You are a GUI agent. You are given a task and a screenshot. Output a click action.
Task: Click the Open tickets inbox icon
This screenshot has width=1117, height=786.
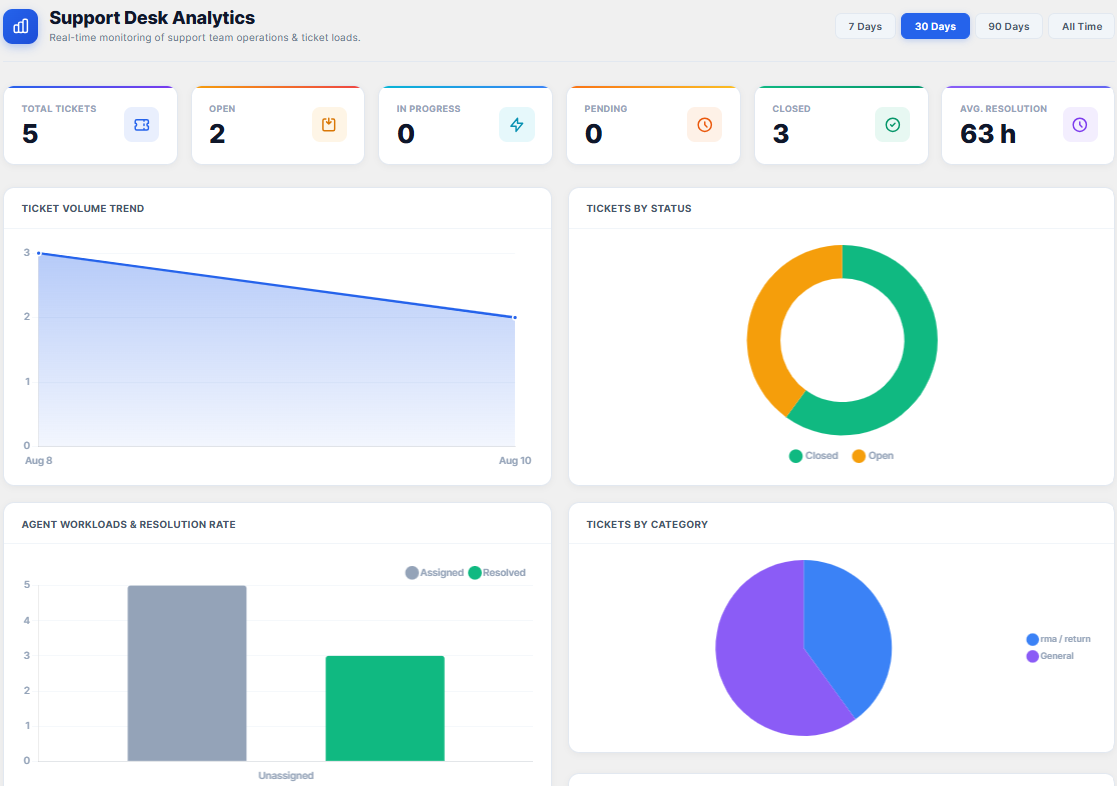tap(329, 125)
